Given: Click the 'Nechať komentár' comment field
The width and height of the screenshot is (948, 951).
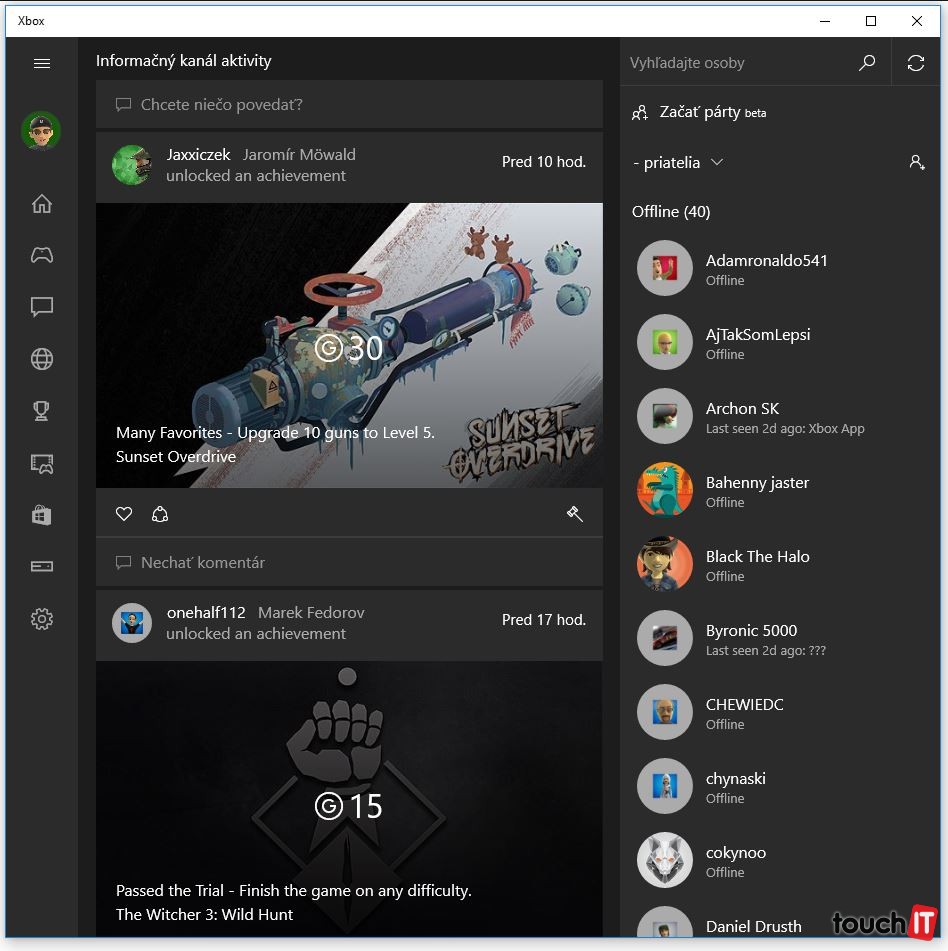Looking at the screenshot, I should point(349,562).
